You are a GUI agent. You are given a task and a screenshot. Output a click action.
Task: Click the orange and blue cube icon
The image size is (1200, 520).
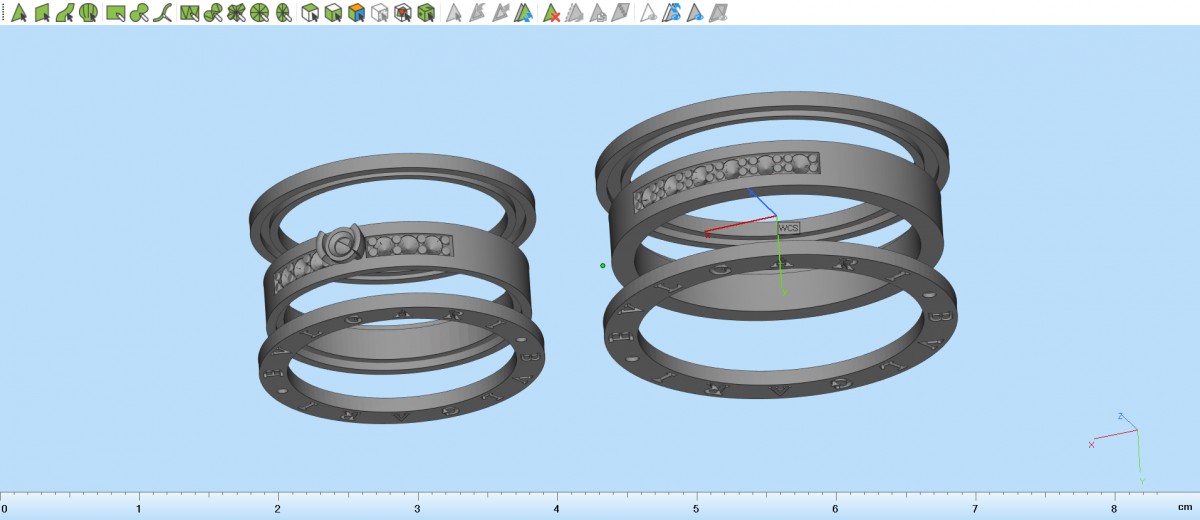[x=356, y=13]
